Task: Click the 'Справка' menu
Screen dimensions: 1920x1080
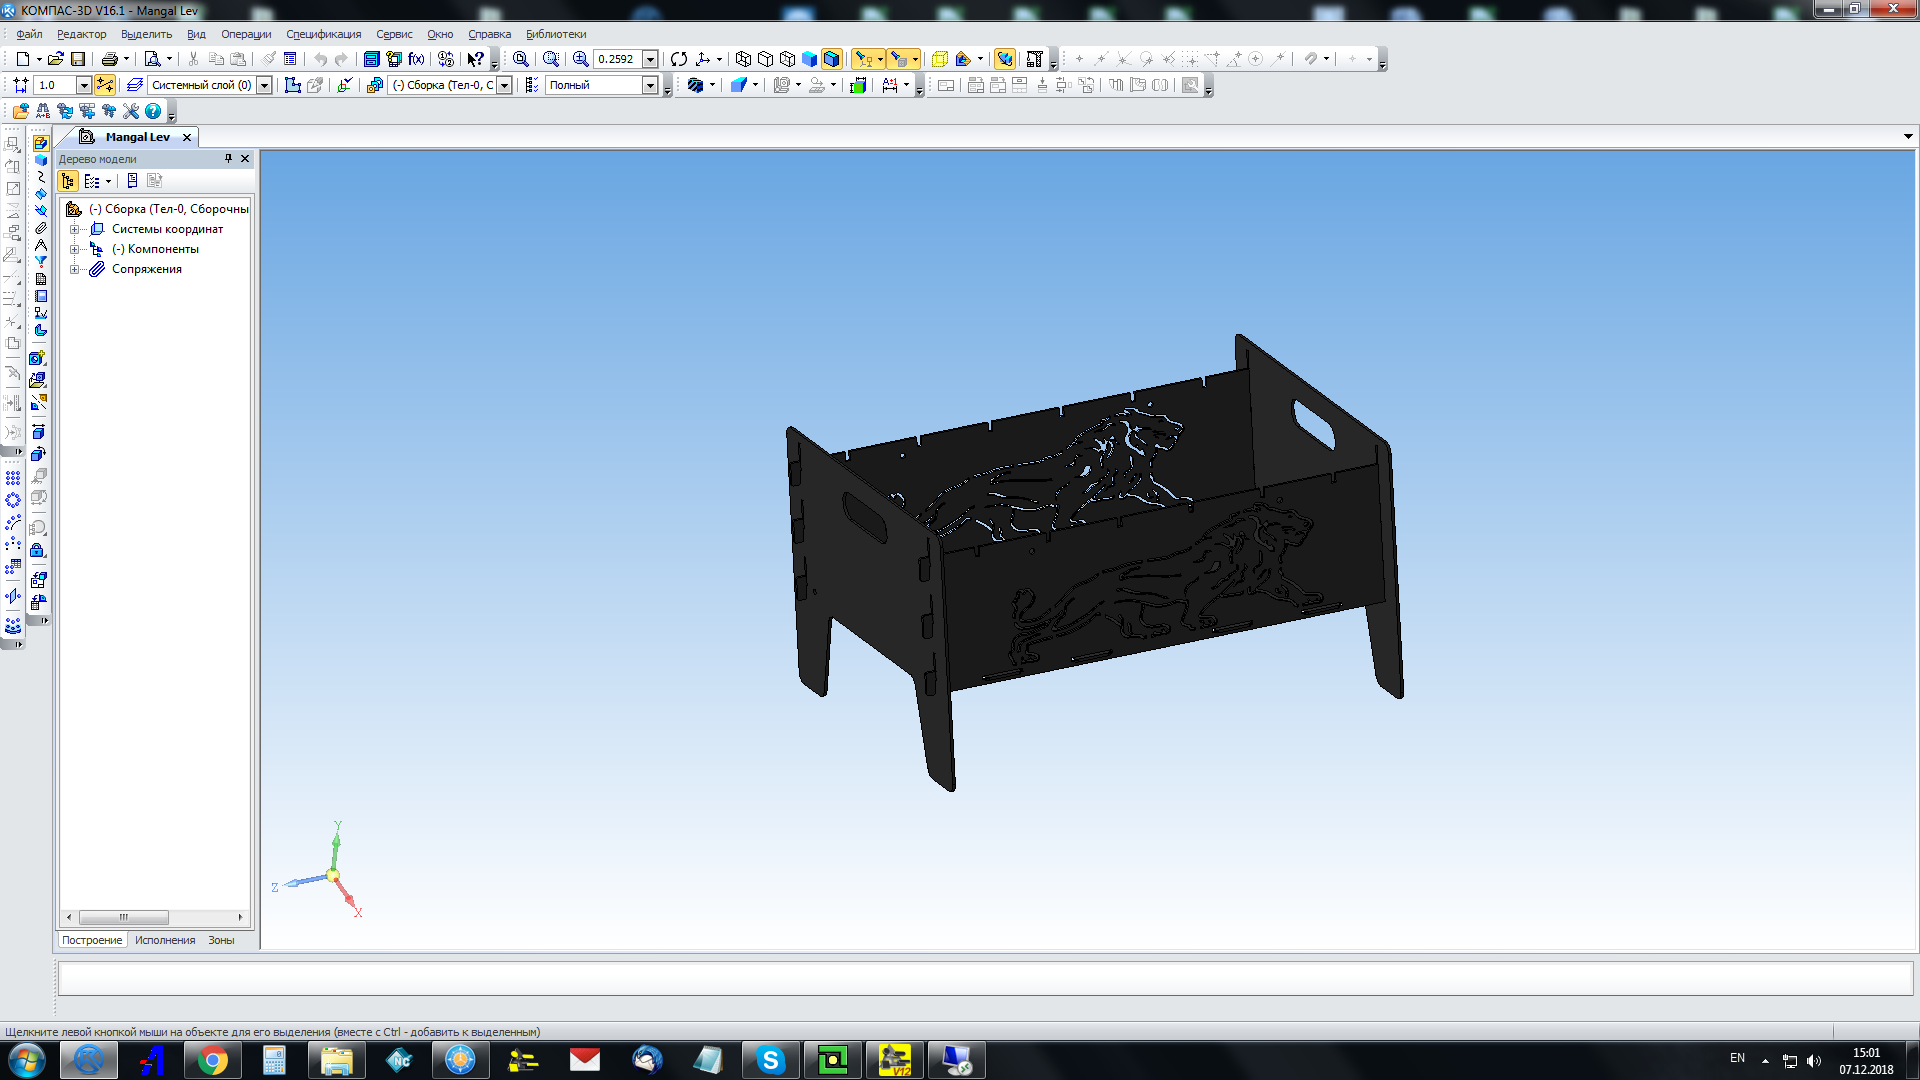Action: (489, 34)
